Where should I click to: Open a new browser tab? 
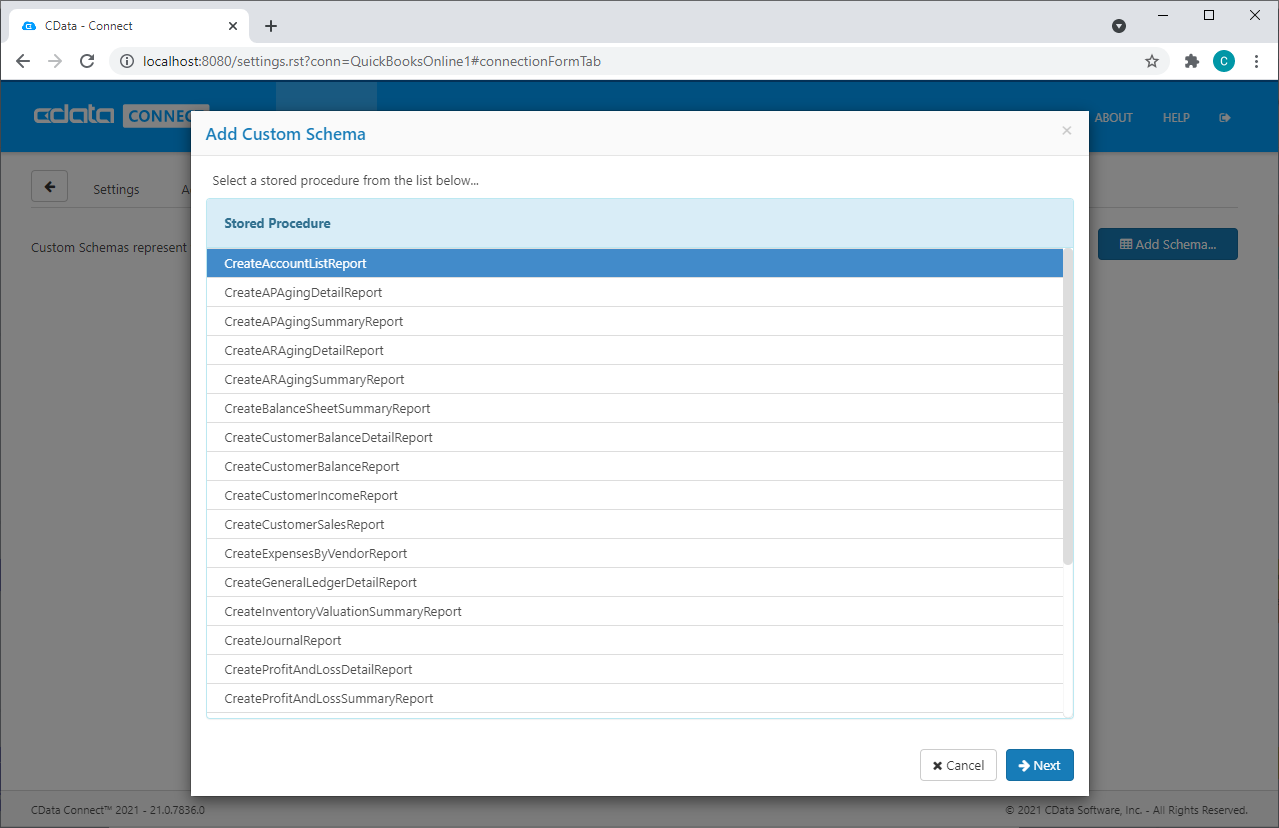pyautogui.click(x=271, y=26)
